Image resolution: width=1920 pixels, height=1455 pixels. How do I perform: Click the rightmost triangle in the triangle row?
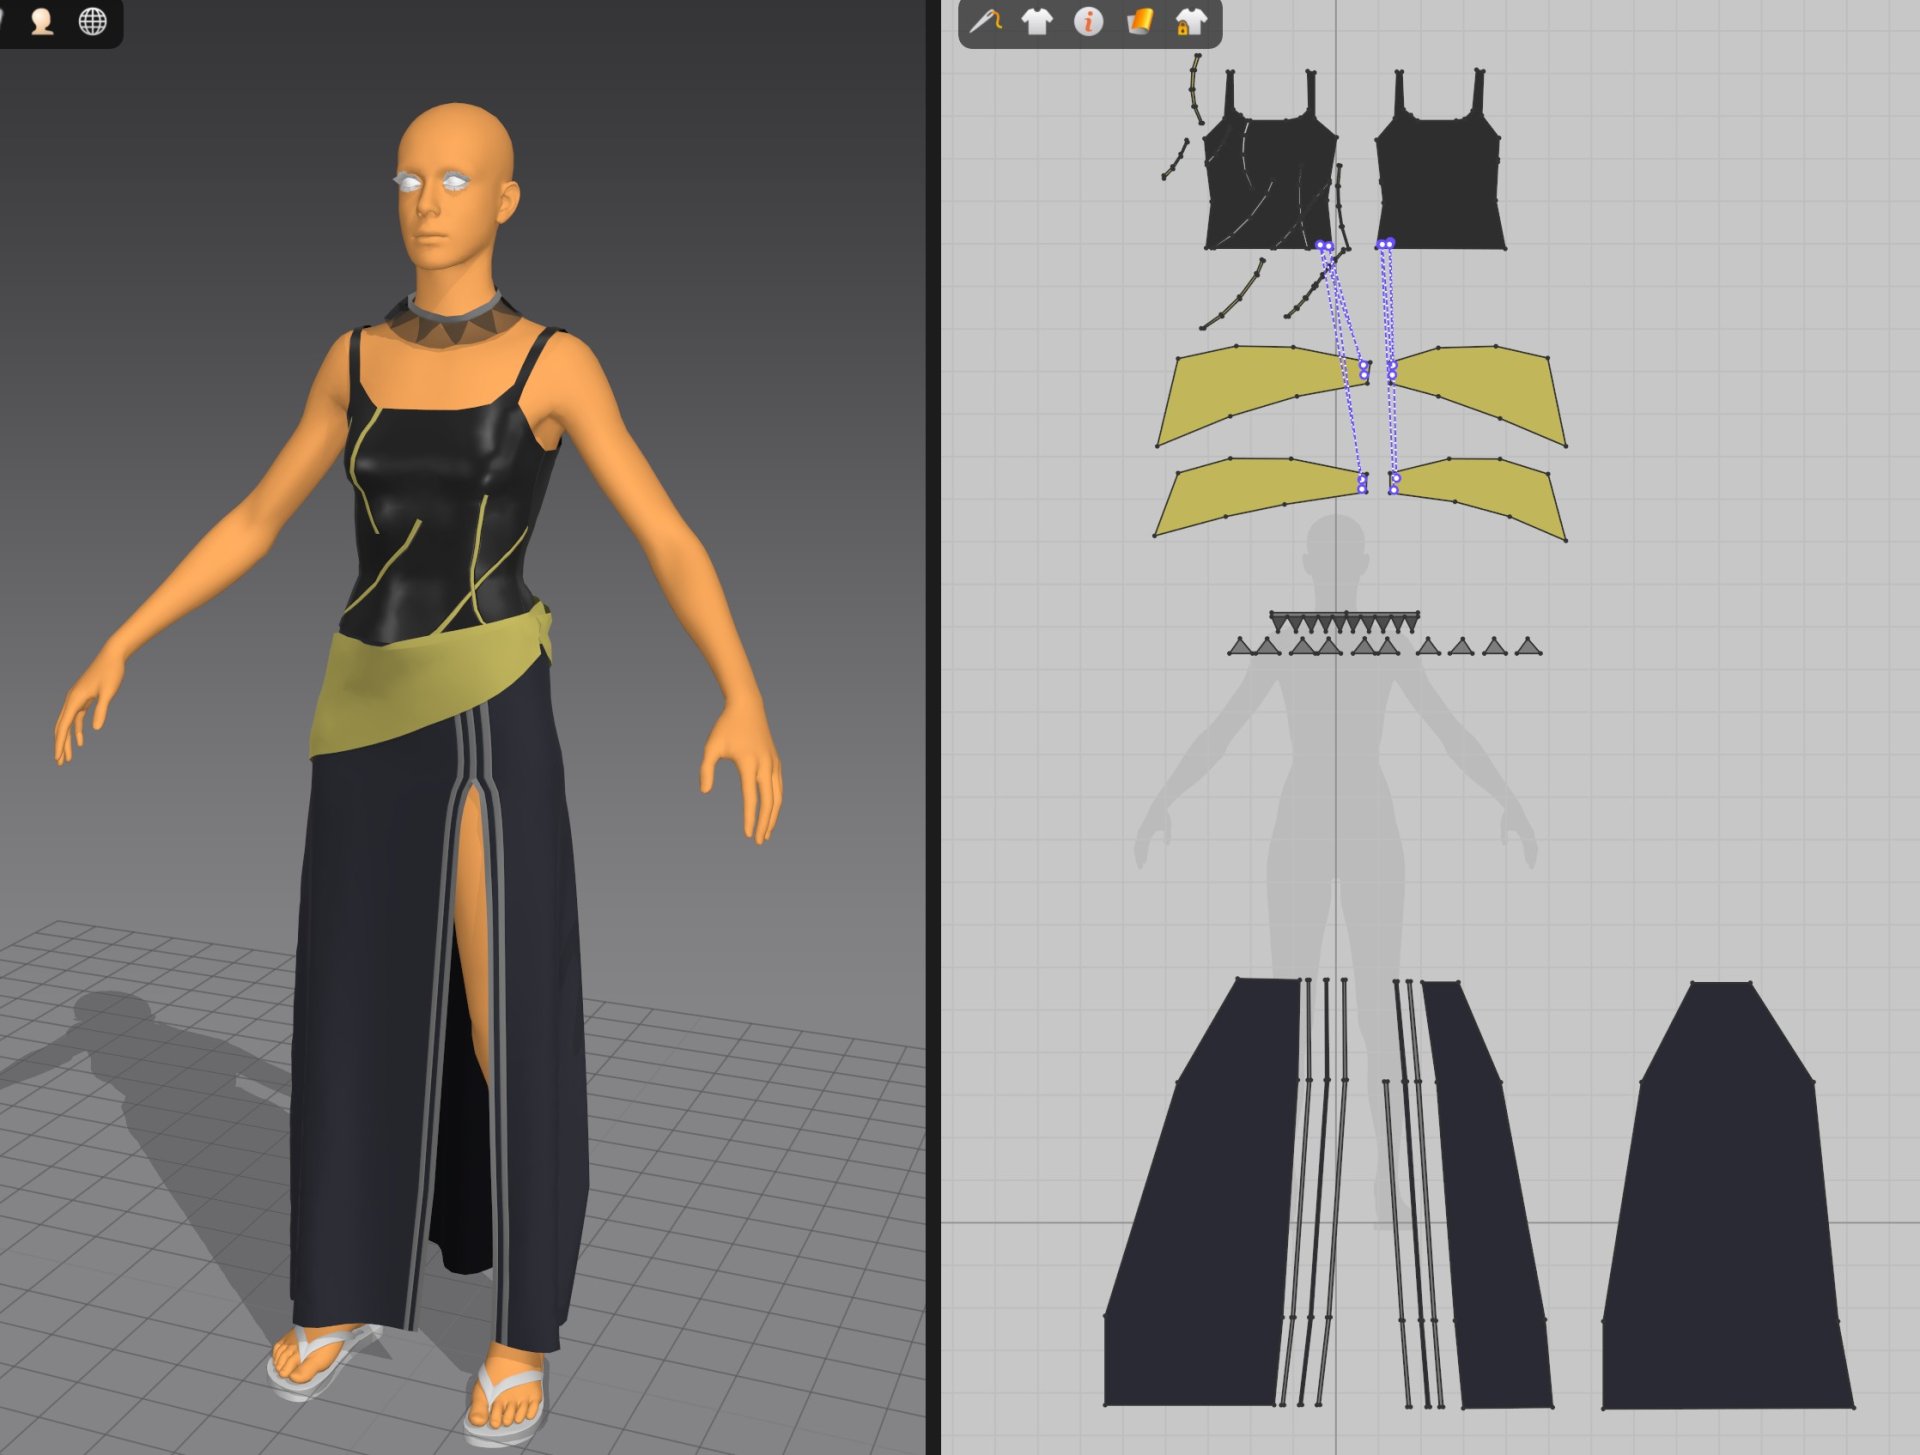(1528, 648)
